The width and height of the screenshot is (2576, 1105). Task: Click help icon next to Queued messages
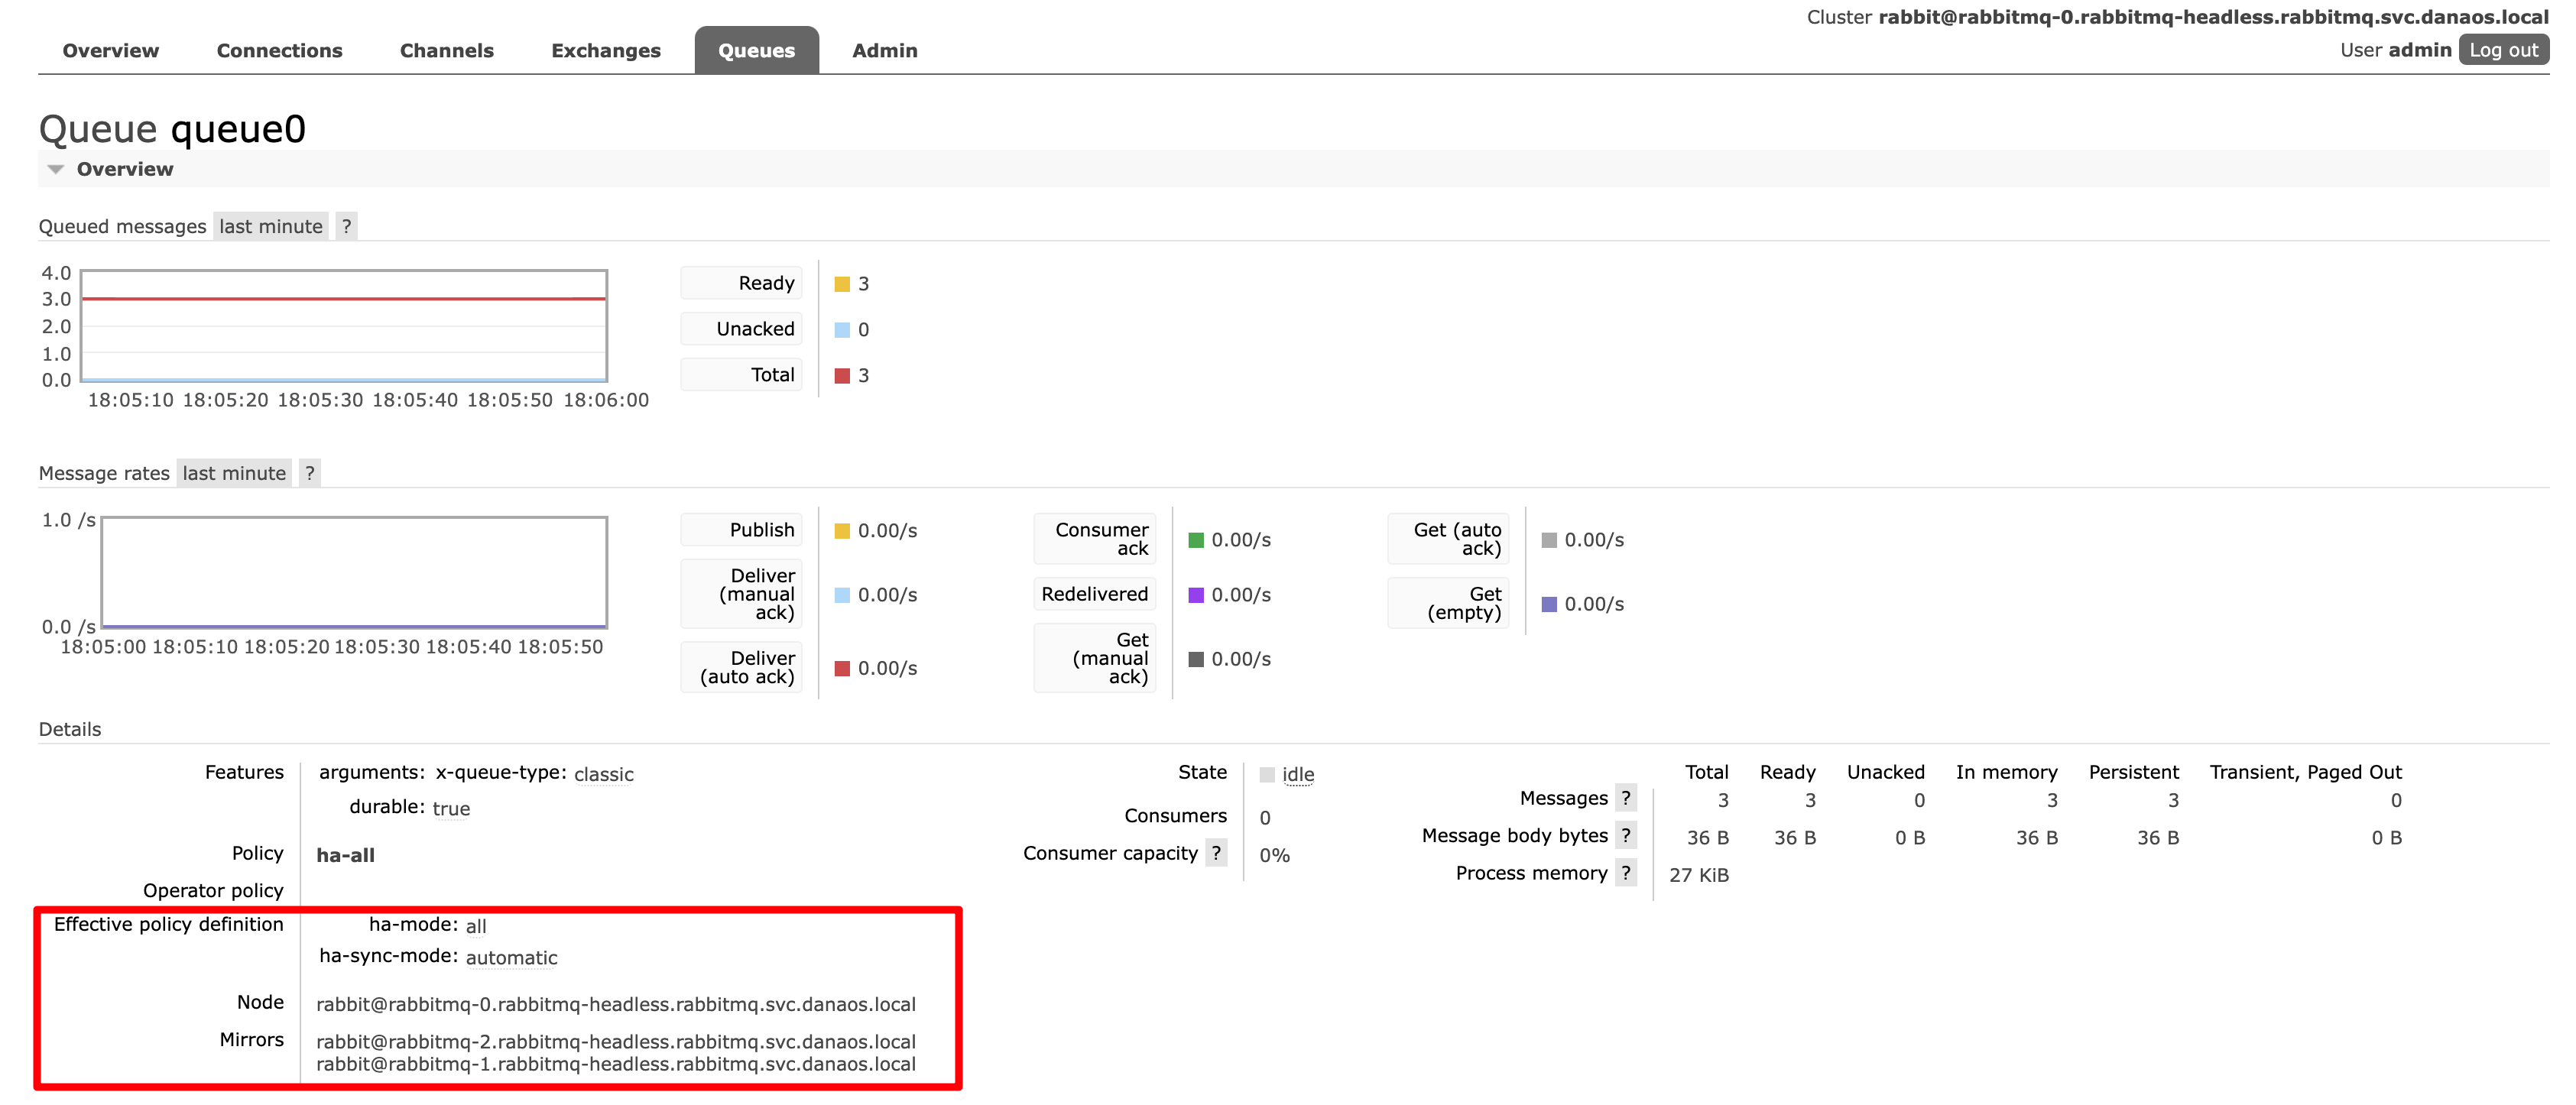pos(346,226)
